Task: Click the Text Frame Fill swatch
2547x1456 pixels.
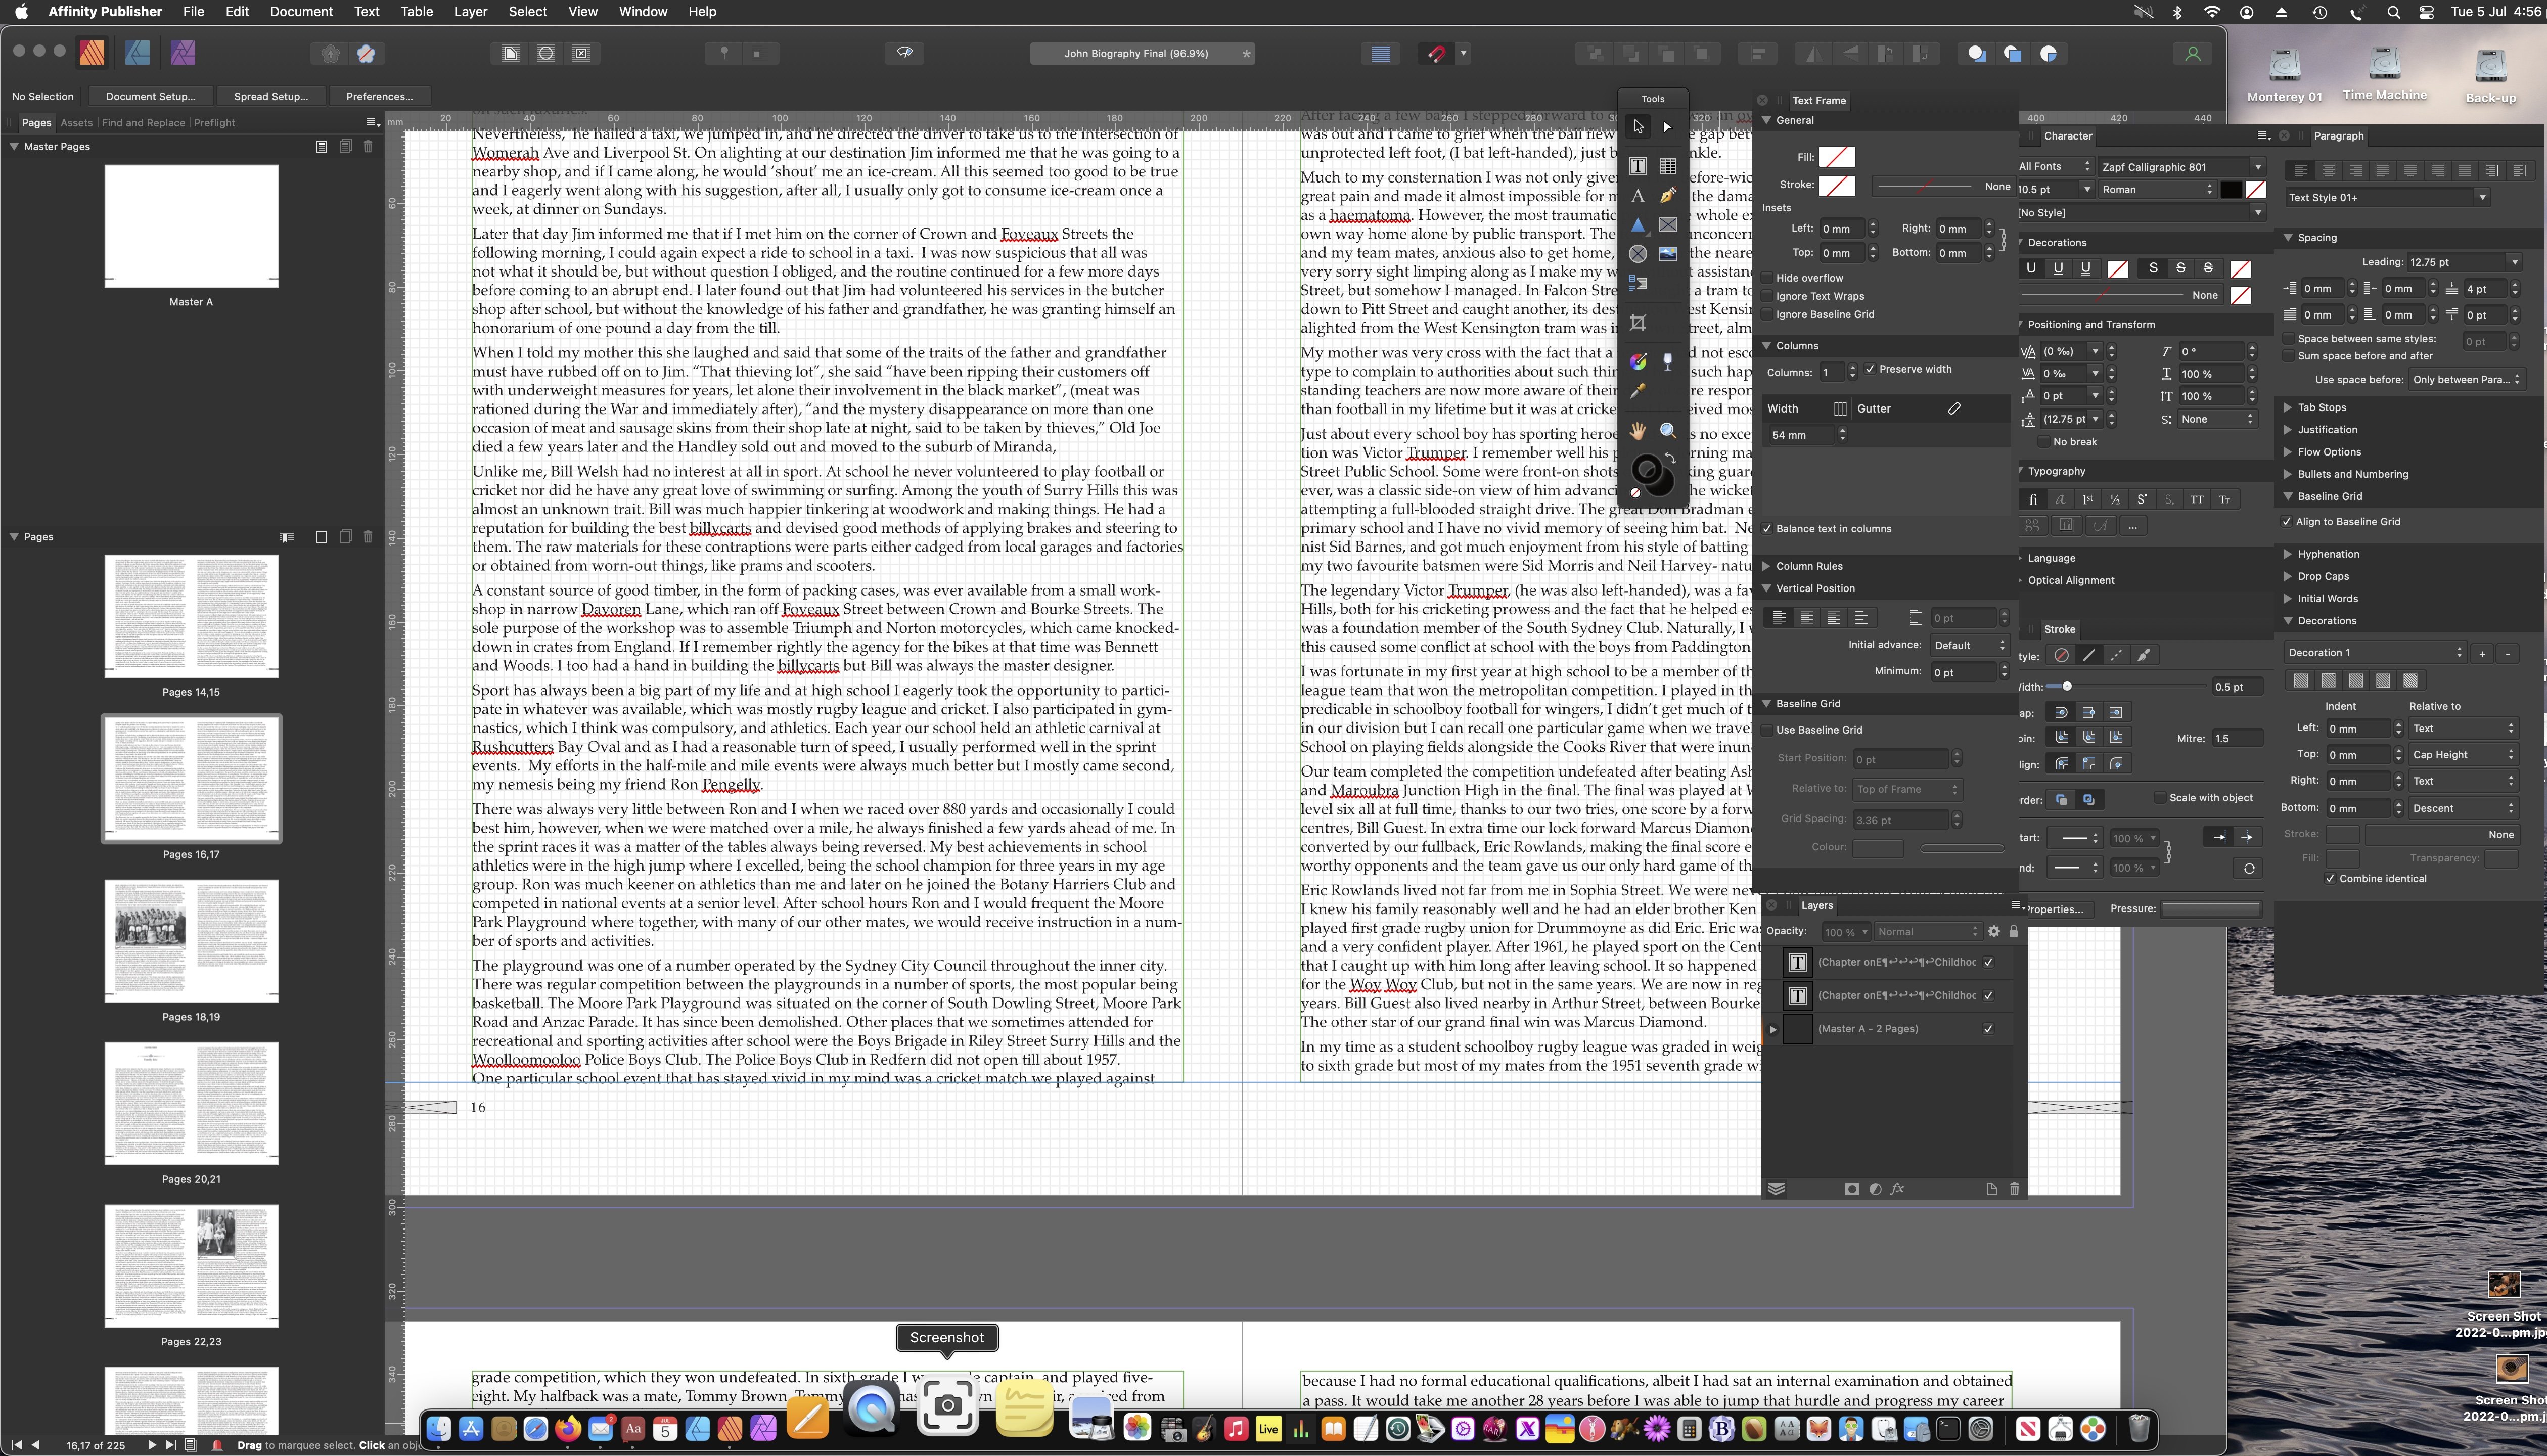Action: [1836, 157]
